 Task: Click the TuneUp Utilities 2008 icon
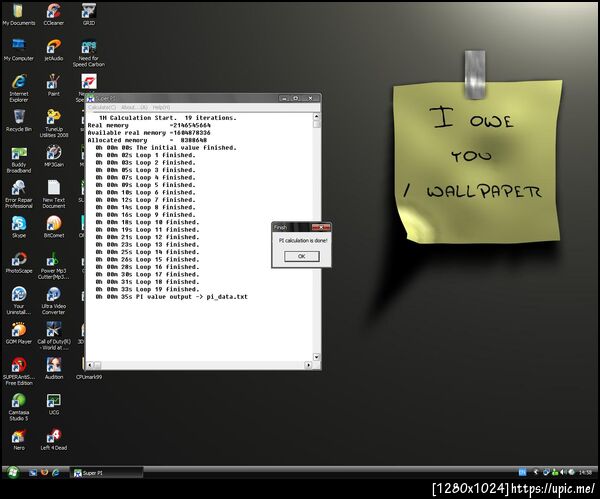54,124
